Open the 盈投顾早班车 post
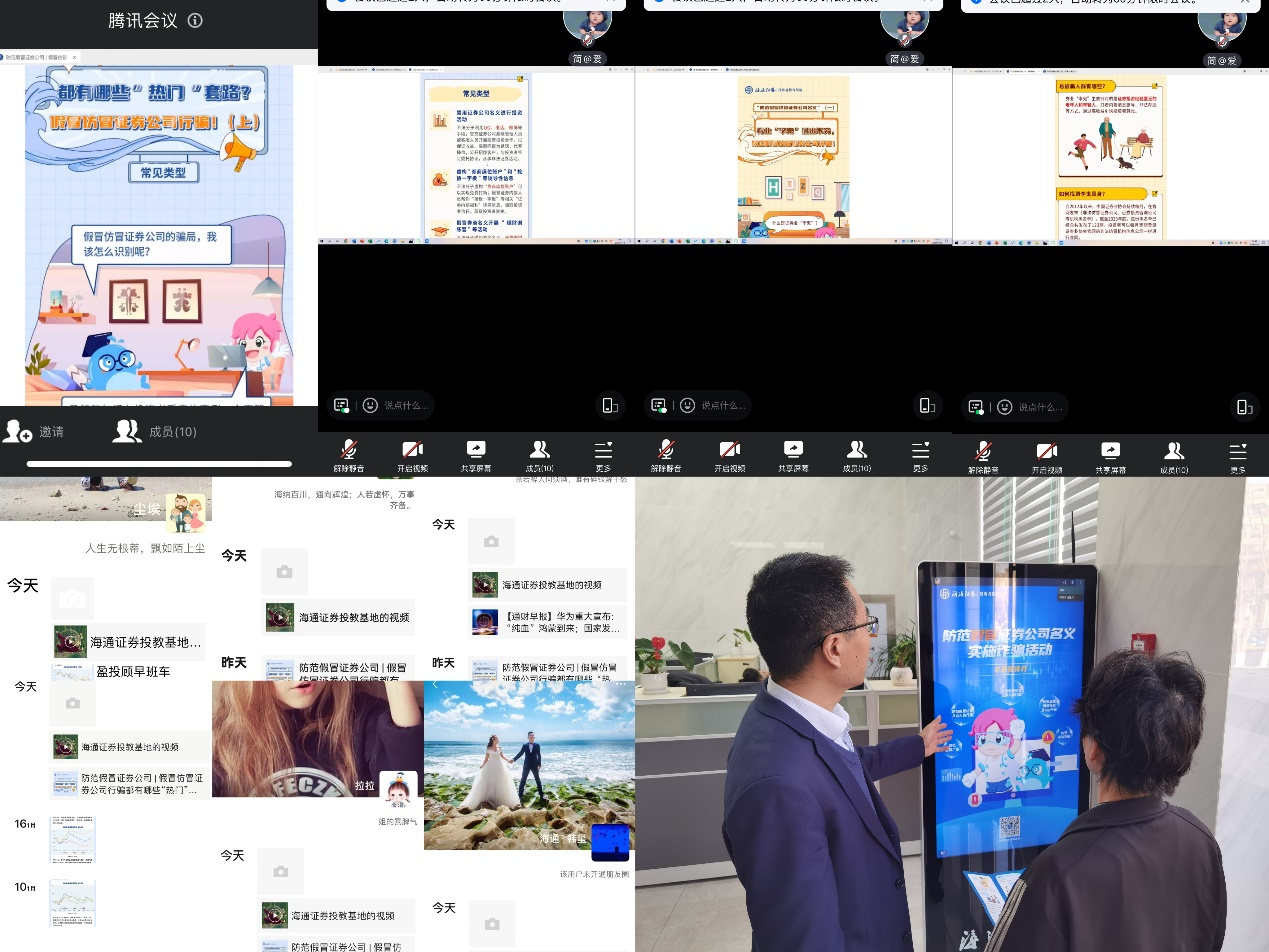 132,671
